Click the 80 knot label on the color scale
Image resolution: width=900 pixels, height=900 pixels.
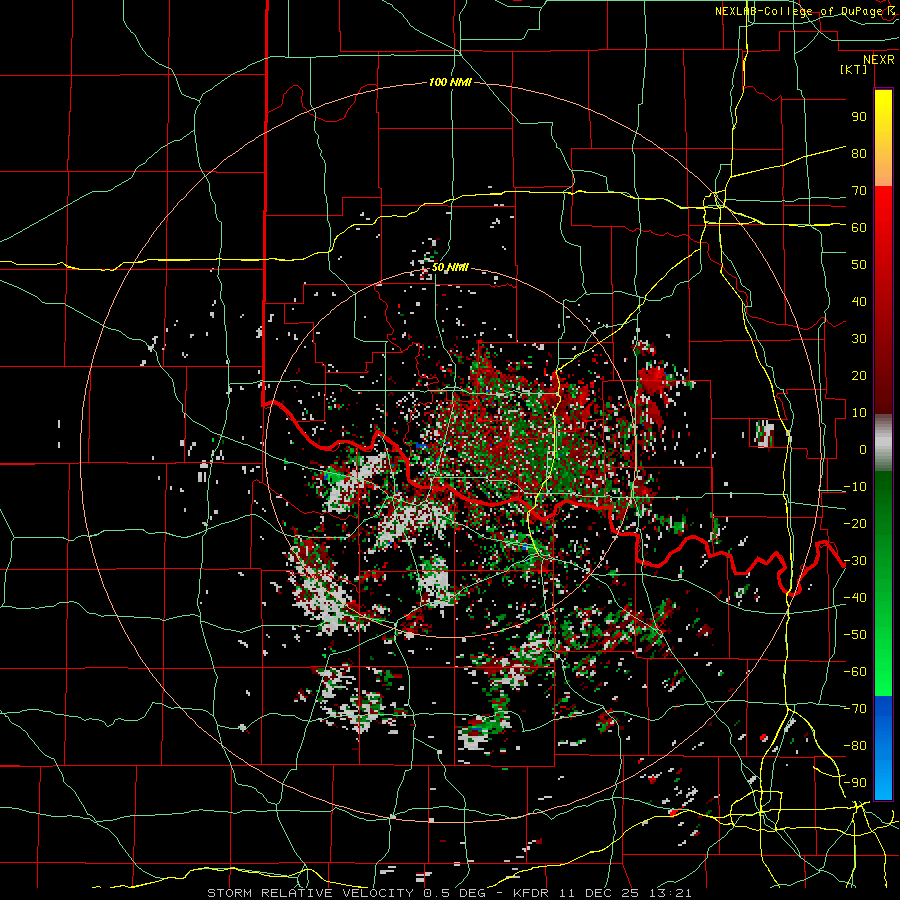(x=859, y=153)
